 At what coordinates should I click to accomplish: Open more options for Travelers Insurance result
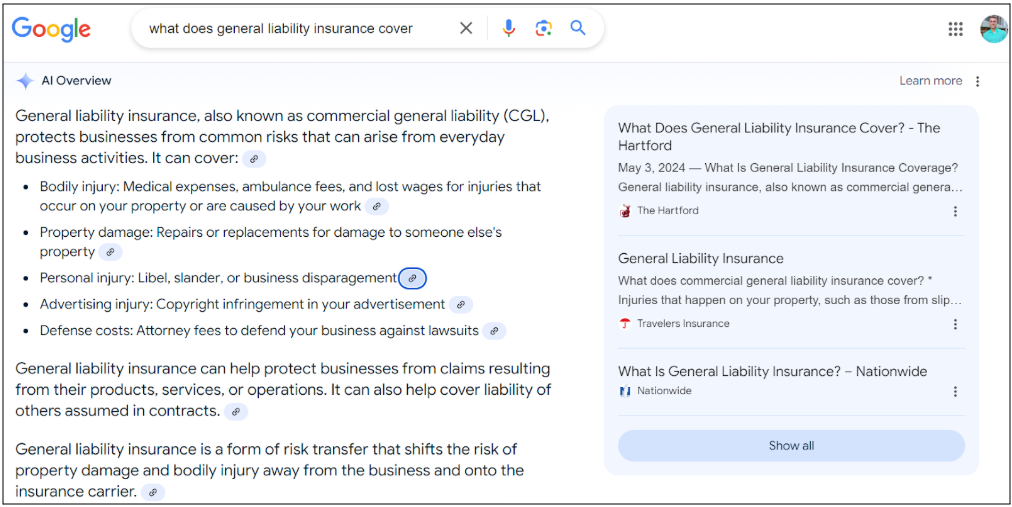[955, 324]
